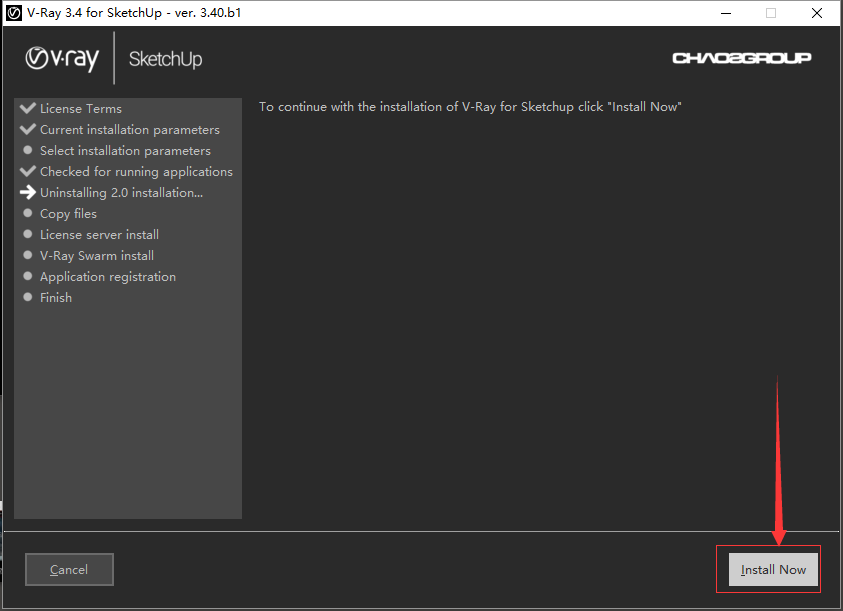Click the V-Ray logo in header

click(62, 59)
